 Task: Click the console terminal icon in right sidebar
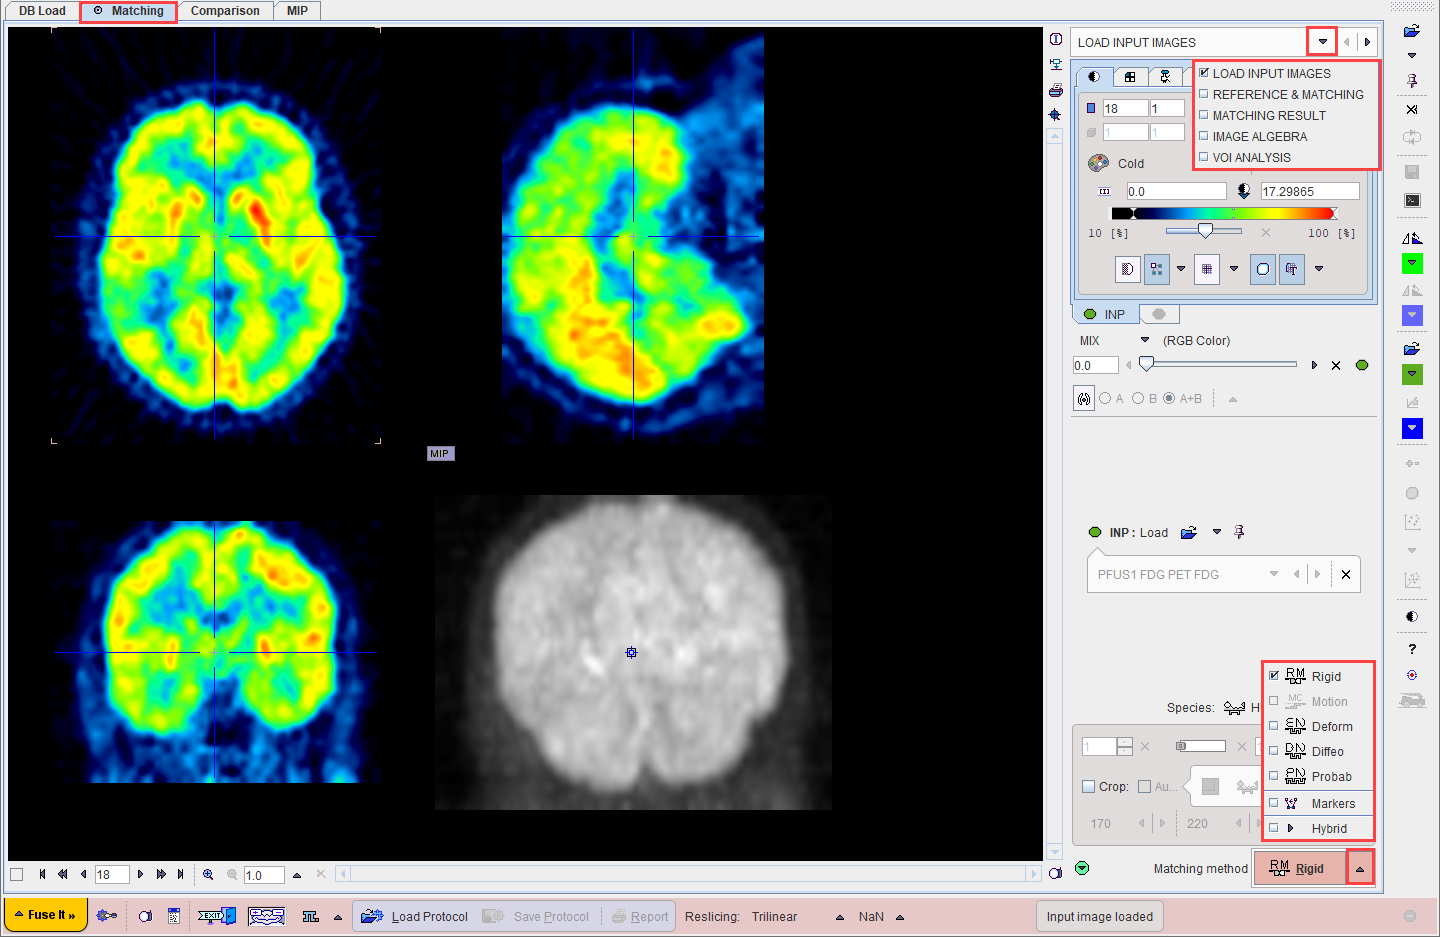1412,201
